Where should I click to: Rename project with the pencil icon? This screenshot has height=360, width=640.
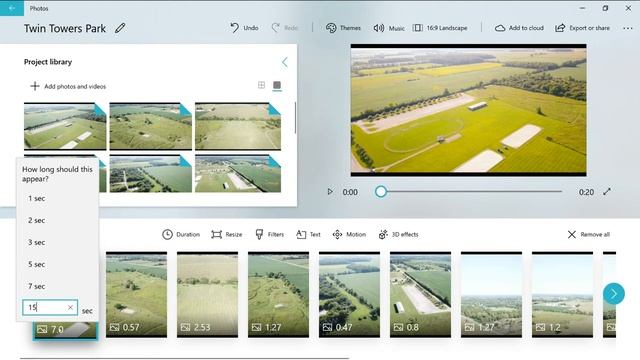120,28
